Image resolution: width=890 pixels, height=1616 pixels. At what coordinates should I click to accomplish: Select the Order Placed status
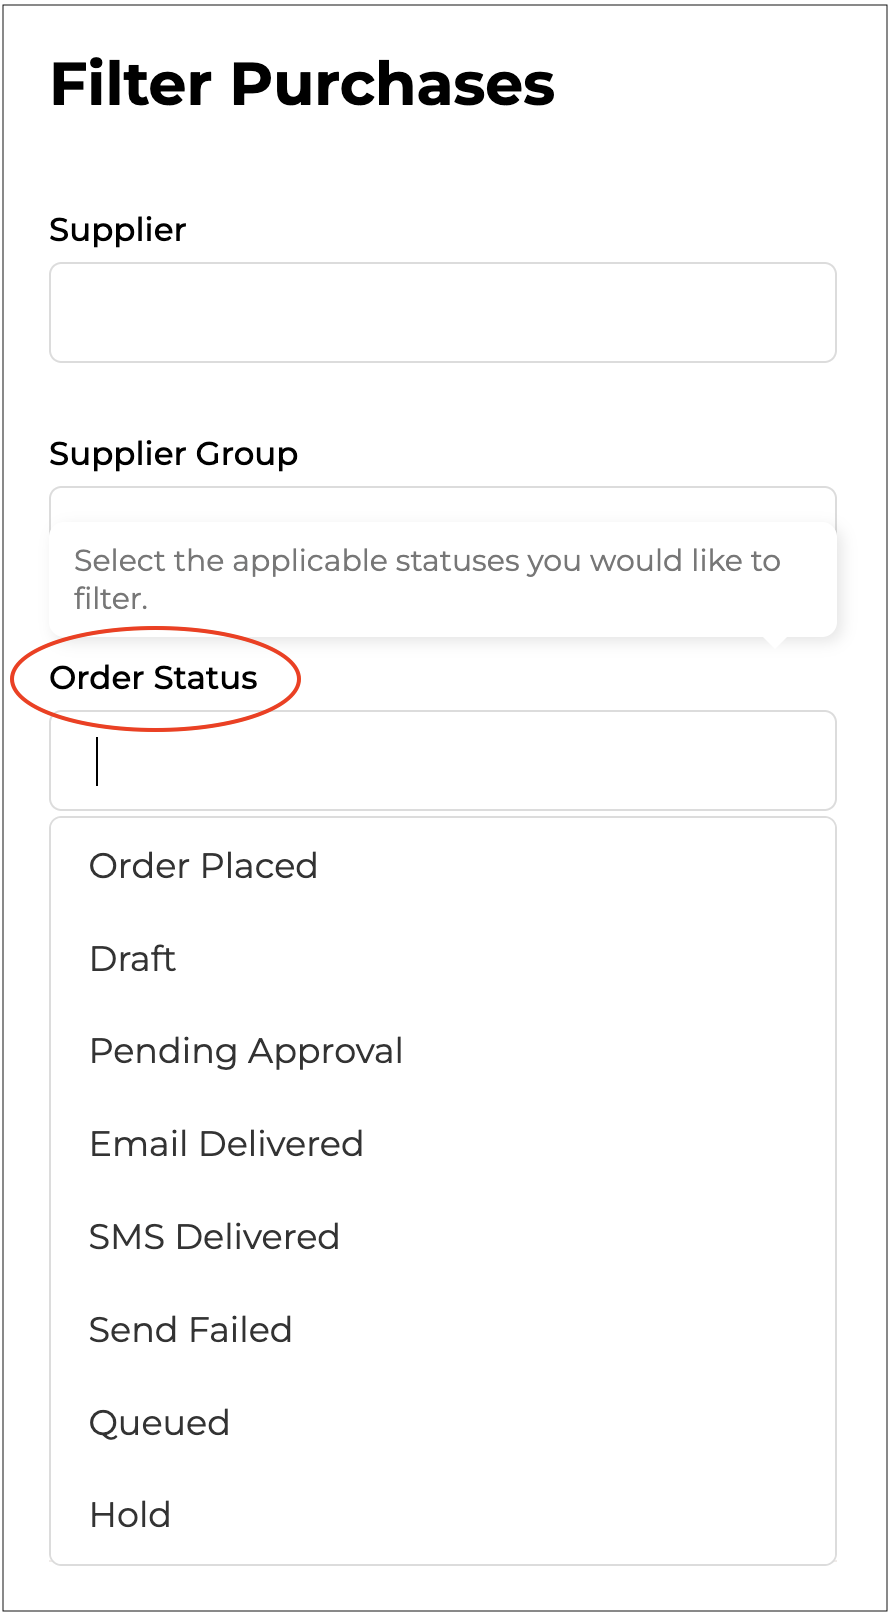(x=203, y=866)
